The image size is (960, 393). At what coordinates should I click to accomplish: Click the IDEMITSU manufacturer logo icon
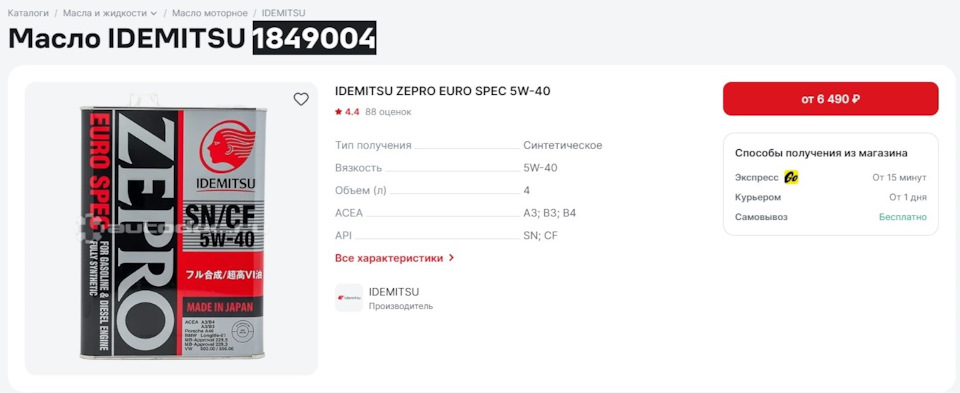[349, 298]
